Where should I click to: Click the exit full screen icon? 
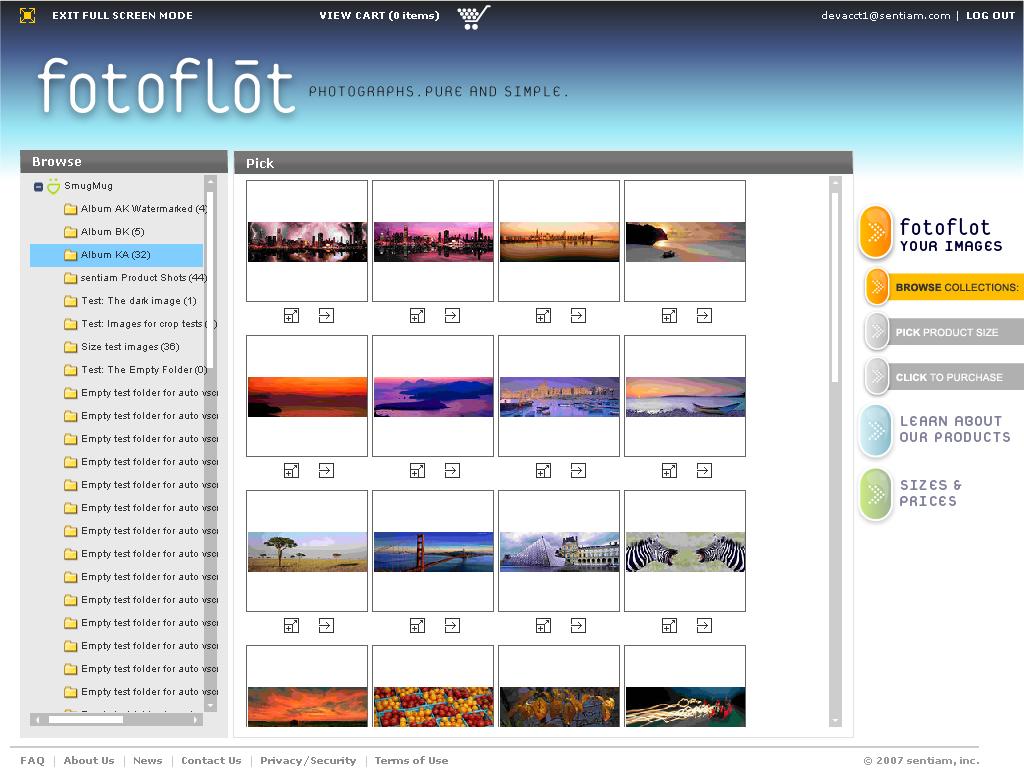pyautogui.click(x=27, y=15)
